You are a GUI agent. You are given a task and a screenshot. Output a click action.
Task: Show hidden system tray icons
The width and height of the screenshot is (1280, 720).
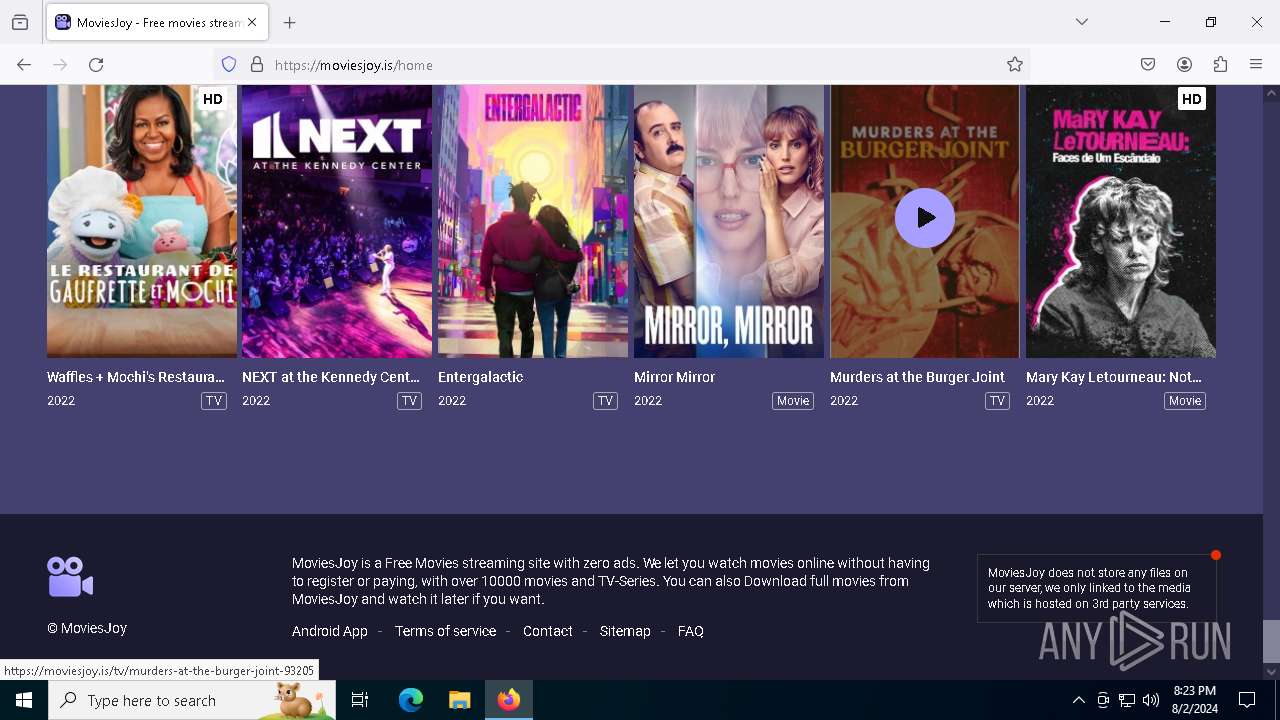coord(1078,701)
